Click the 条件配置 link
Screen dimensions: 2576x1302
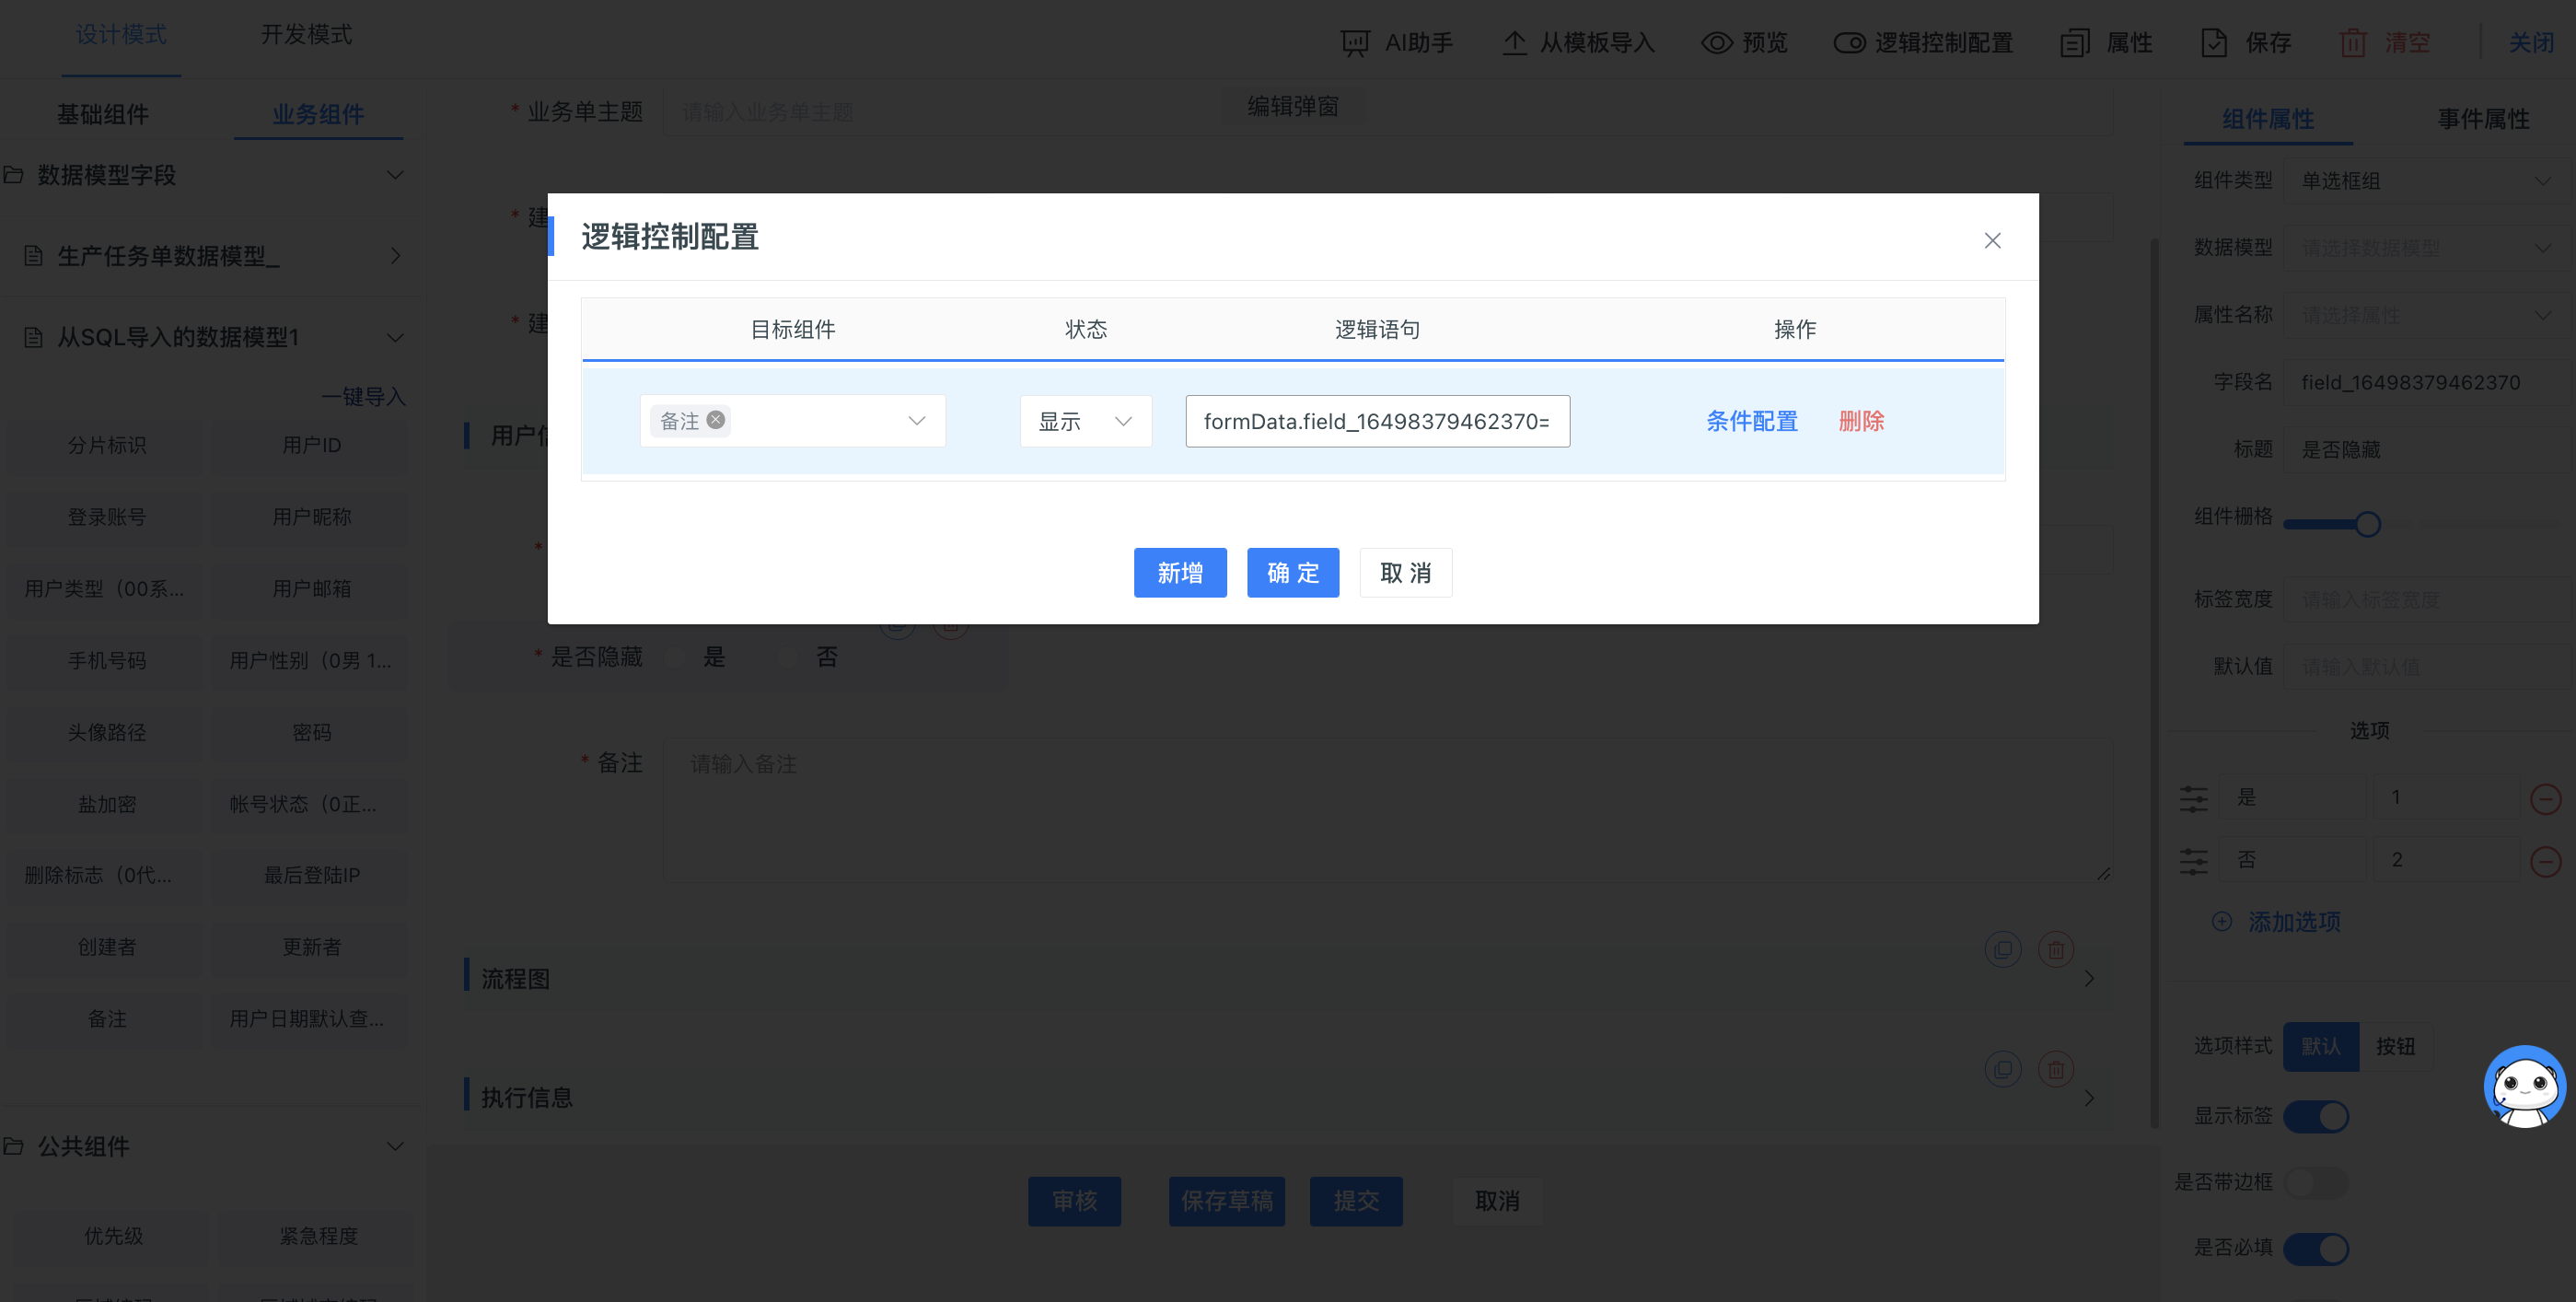coord(1751,421)
